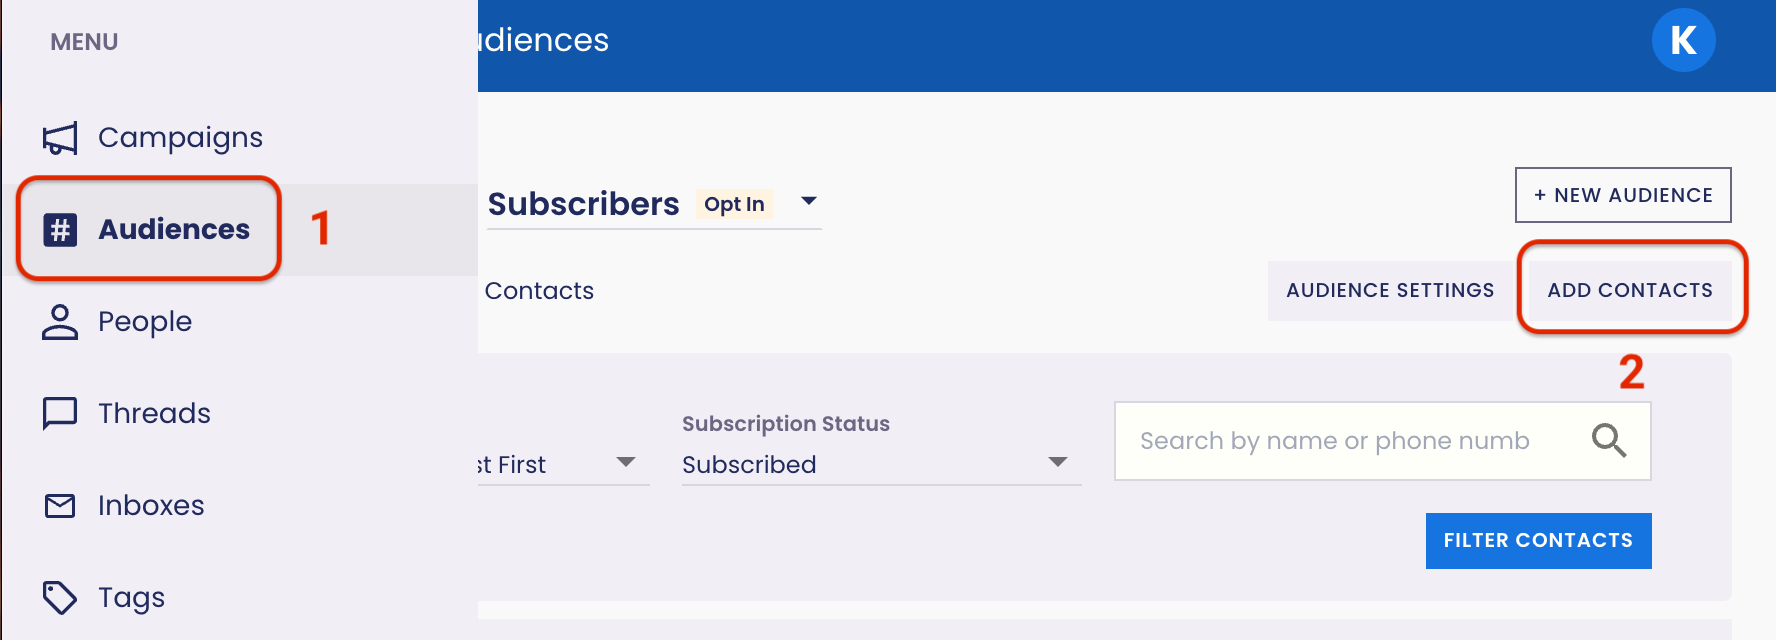This screenshot has width=1776, height=640.
Task: Open Audience Settings
Action: tap(1390, 291)
